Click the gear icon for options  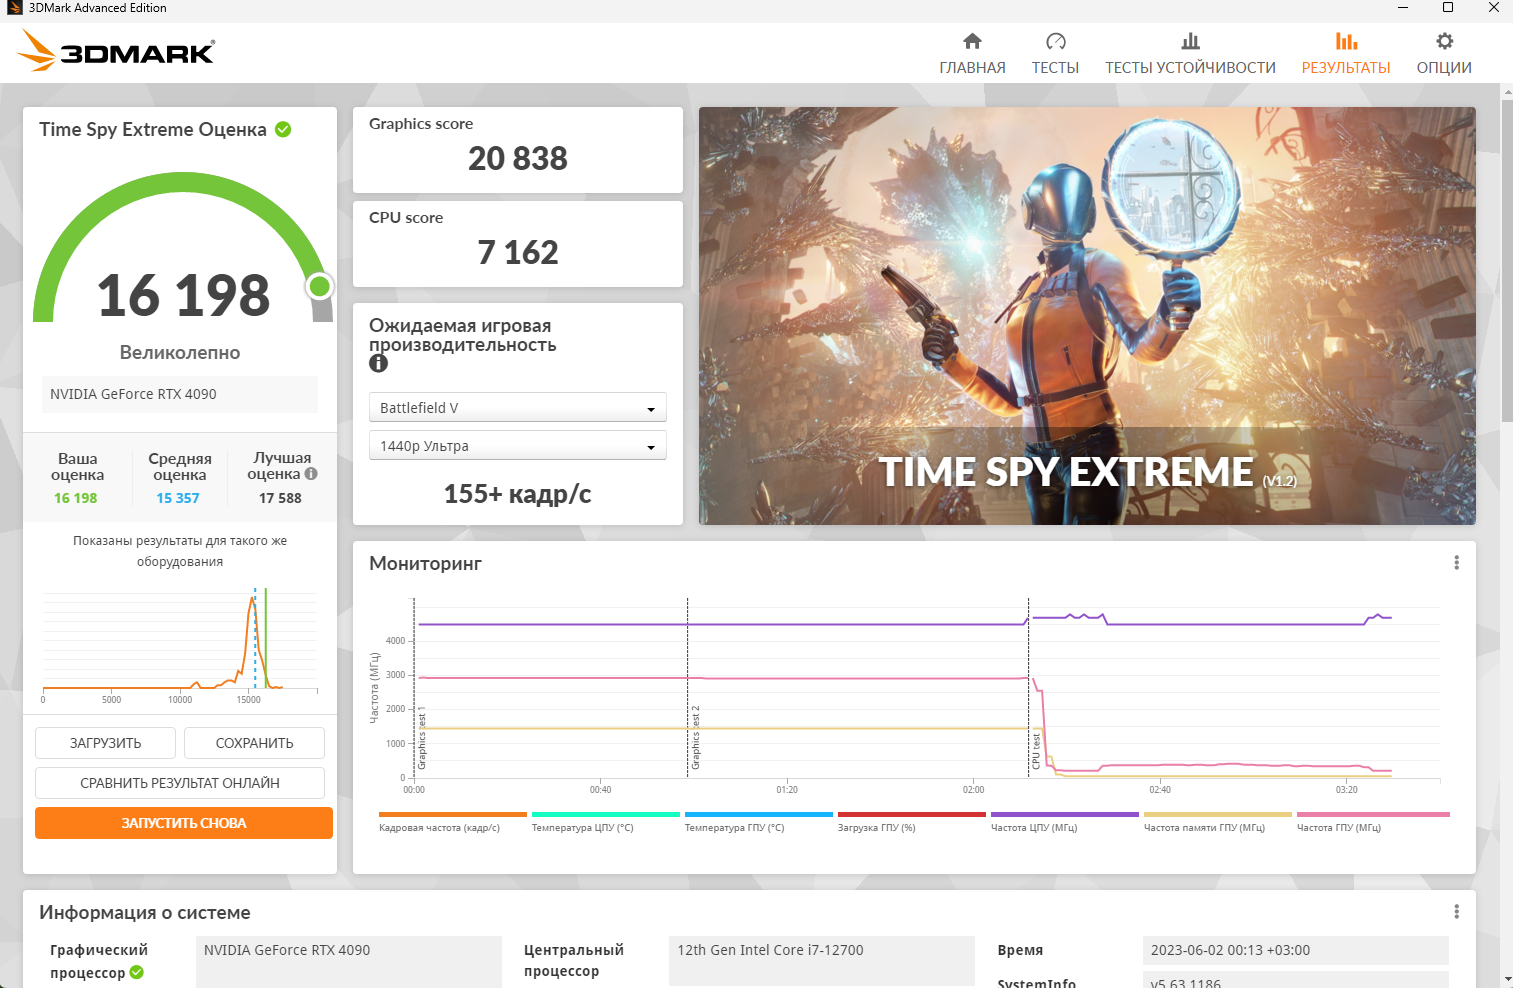tap(1444, 41)
